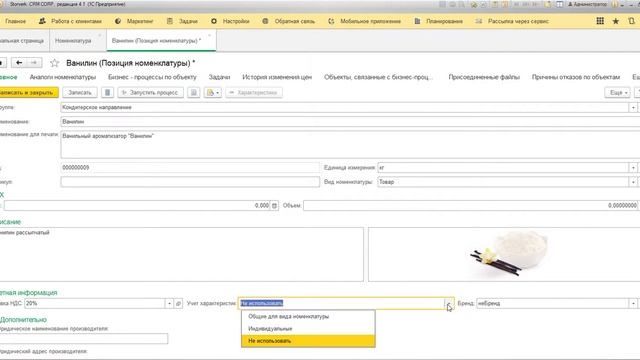Expand the Бренд dropdown arrow
640x360 pixels.
tap(633, 303)
